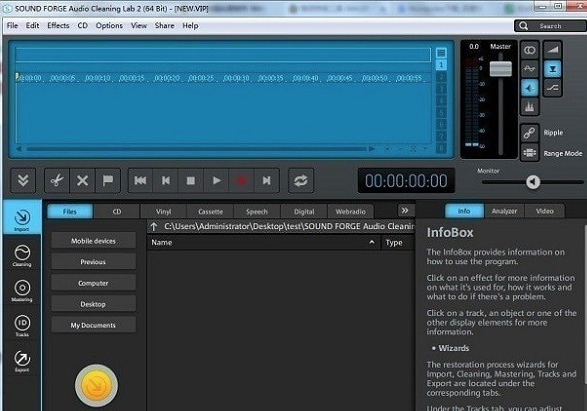
Task: Set a marker with the flag icon
Action: [x=108, y=181]
